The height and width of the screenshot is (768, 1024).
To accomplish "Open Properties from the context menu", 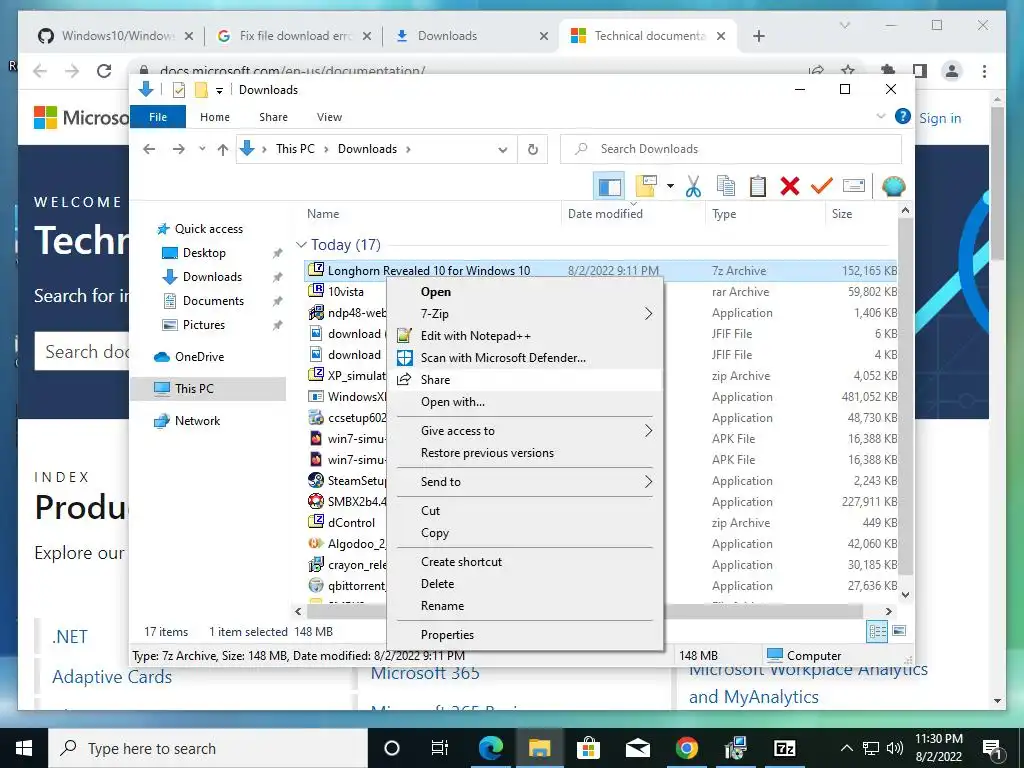I will (x=526, y=635).
